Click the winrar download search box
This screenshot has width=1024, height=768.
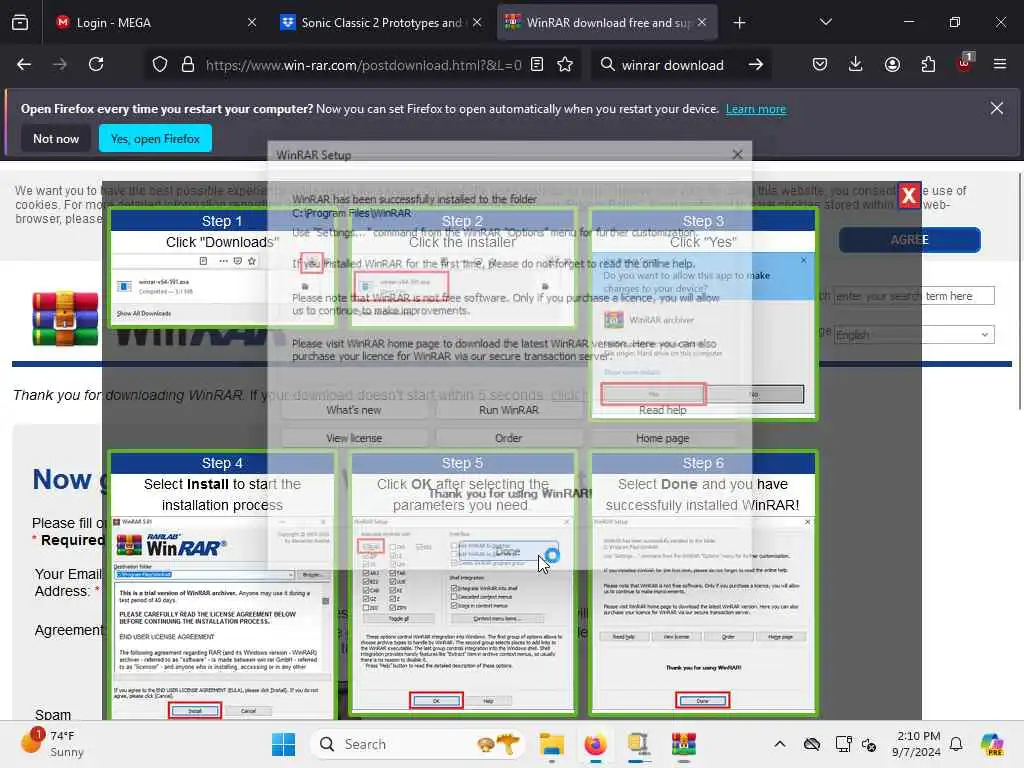coord(673,65)
